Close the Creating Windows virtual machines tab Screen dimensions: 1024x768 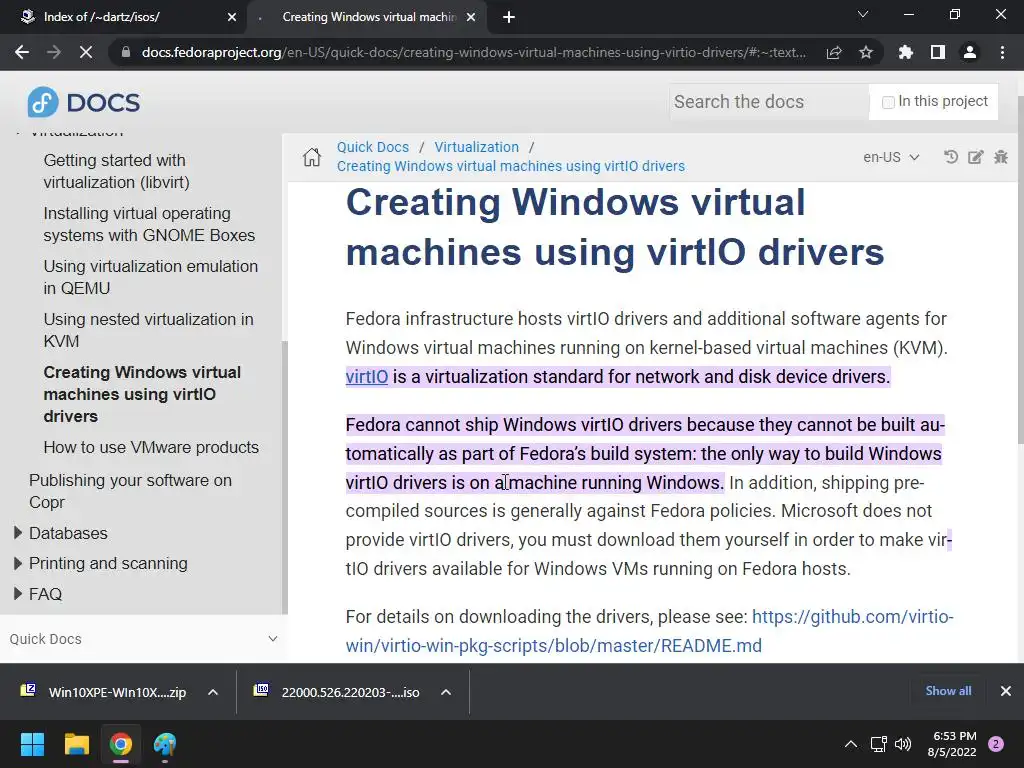471,17
